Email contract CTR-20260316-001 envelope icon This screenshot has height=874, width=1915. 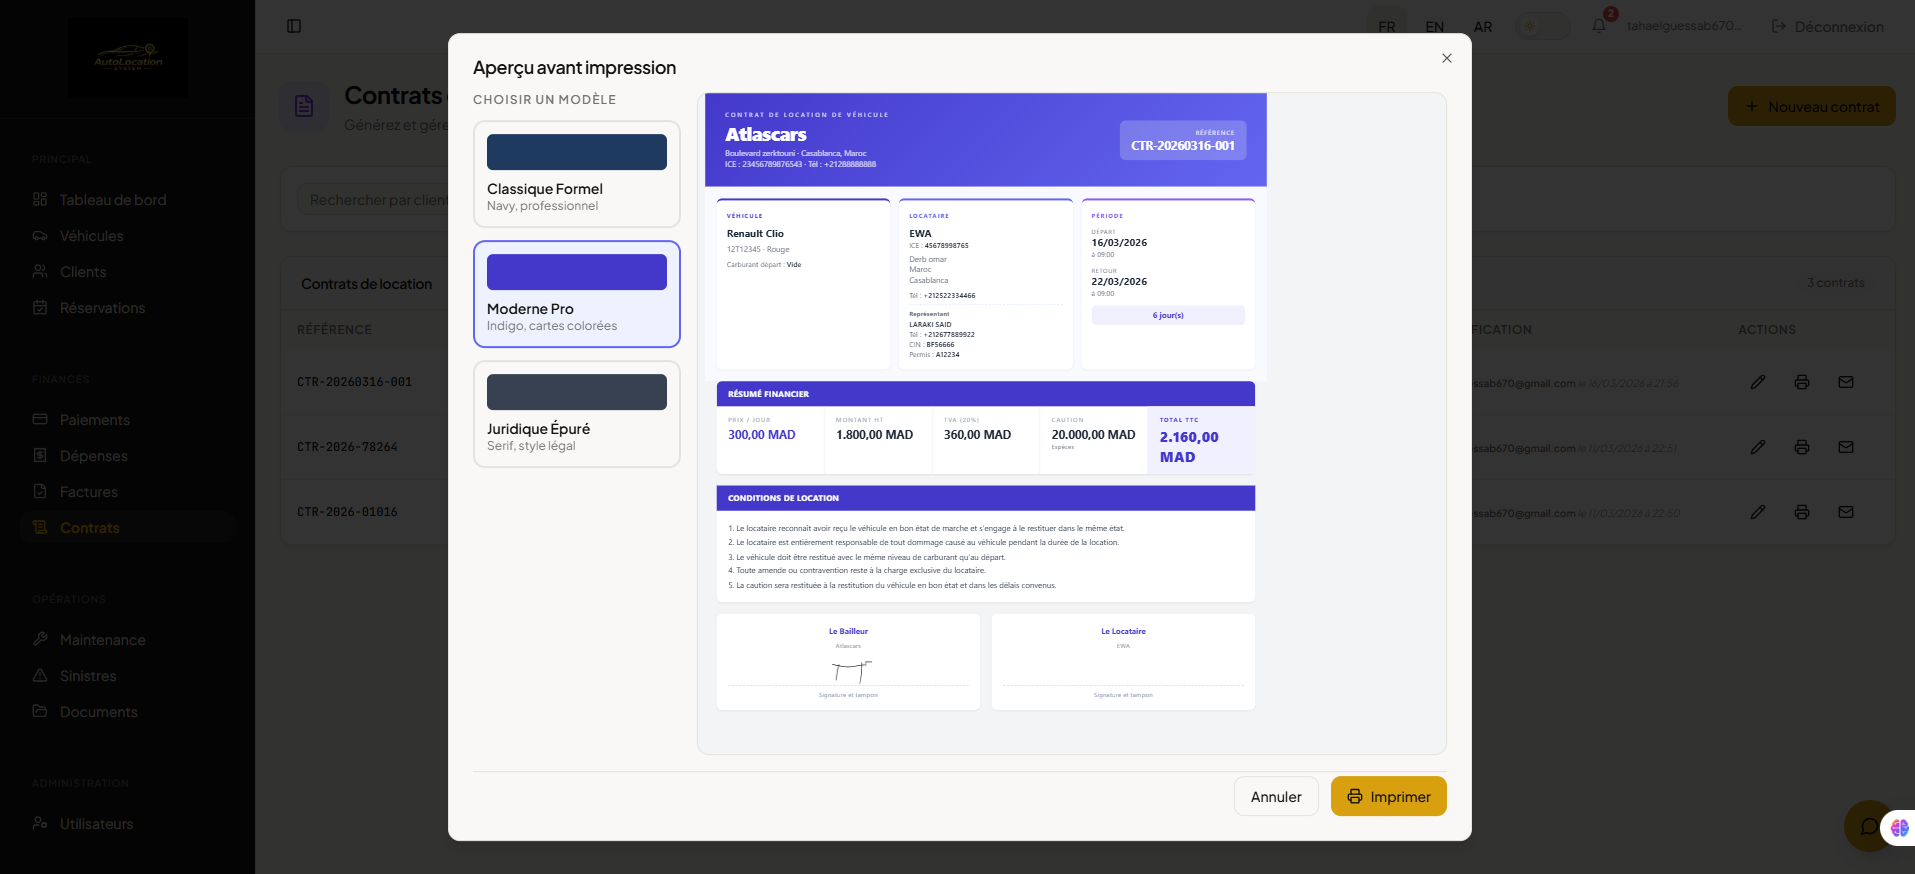tap(1846, 382)
